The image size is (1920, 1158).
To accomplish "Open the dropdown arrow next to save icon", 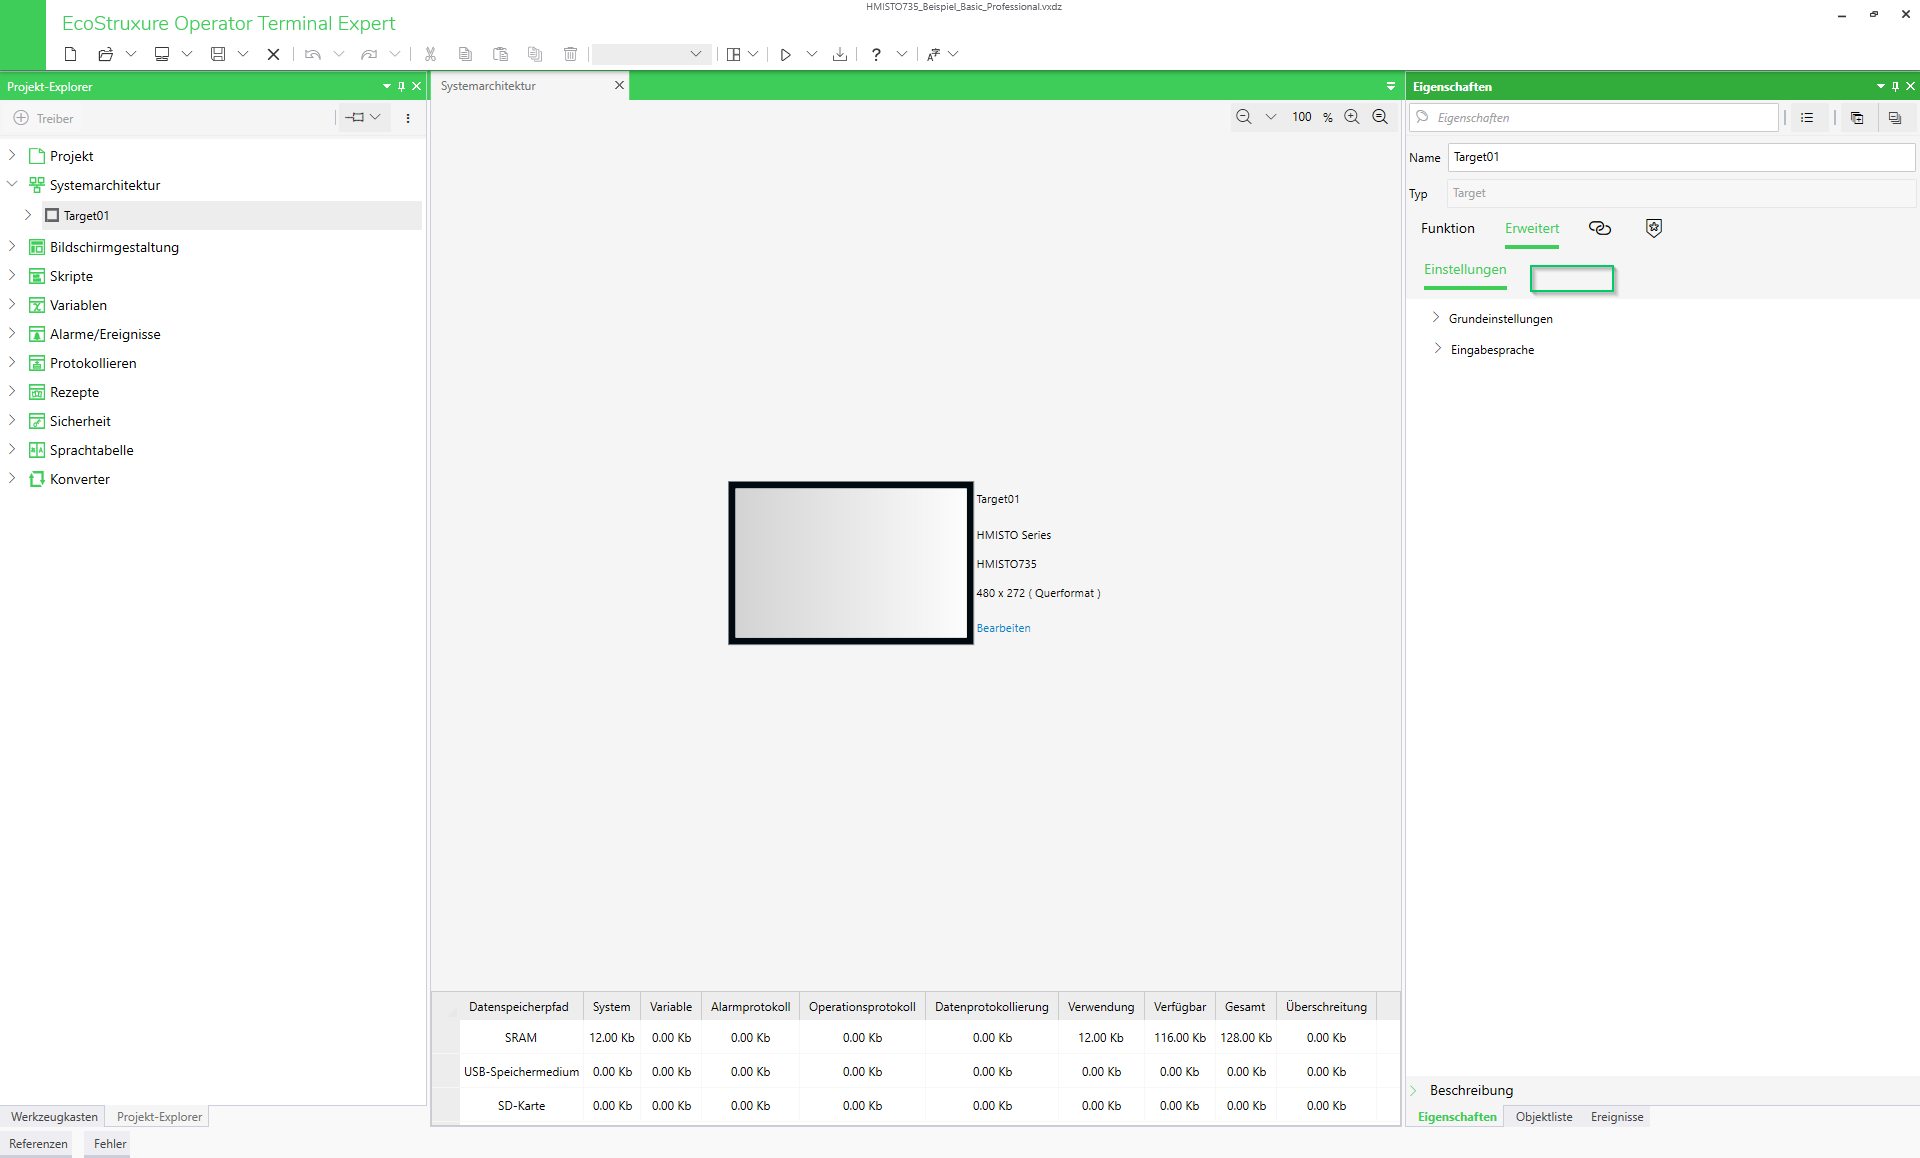I will 243,54.
